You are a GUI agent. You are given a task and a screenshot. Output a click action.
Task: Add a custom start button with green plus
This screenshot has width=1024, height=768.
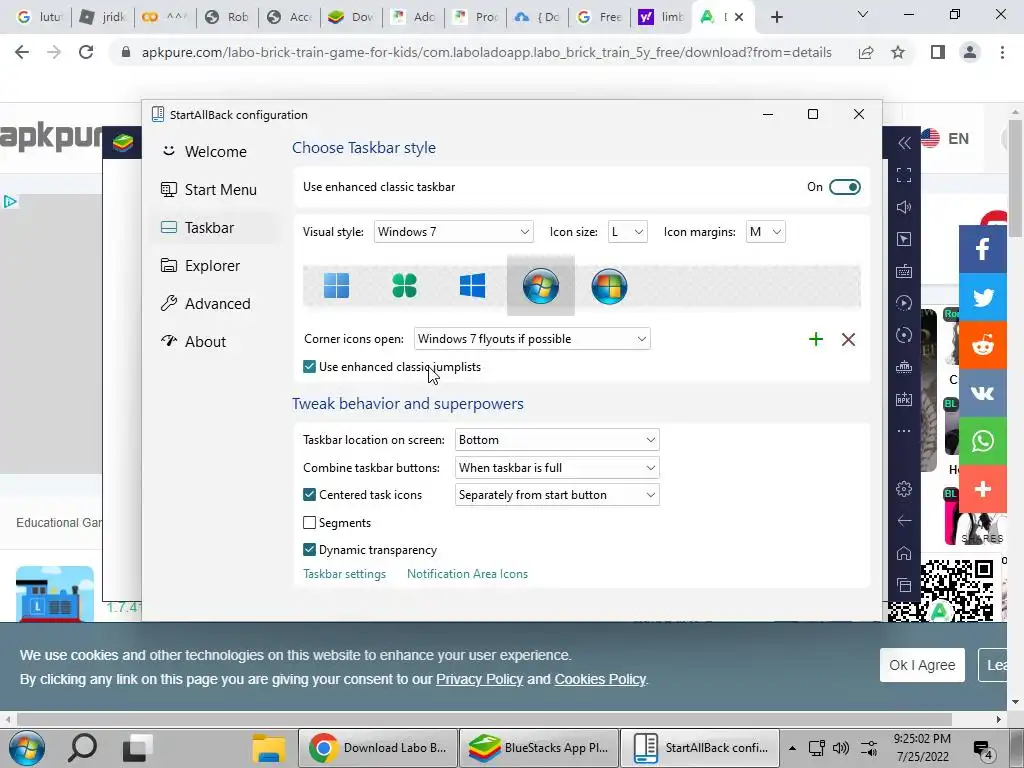(816, 339)
